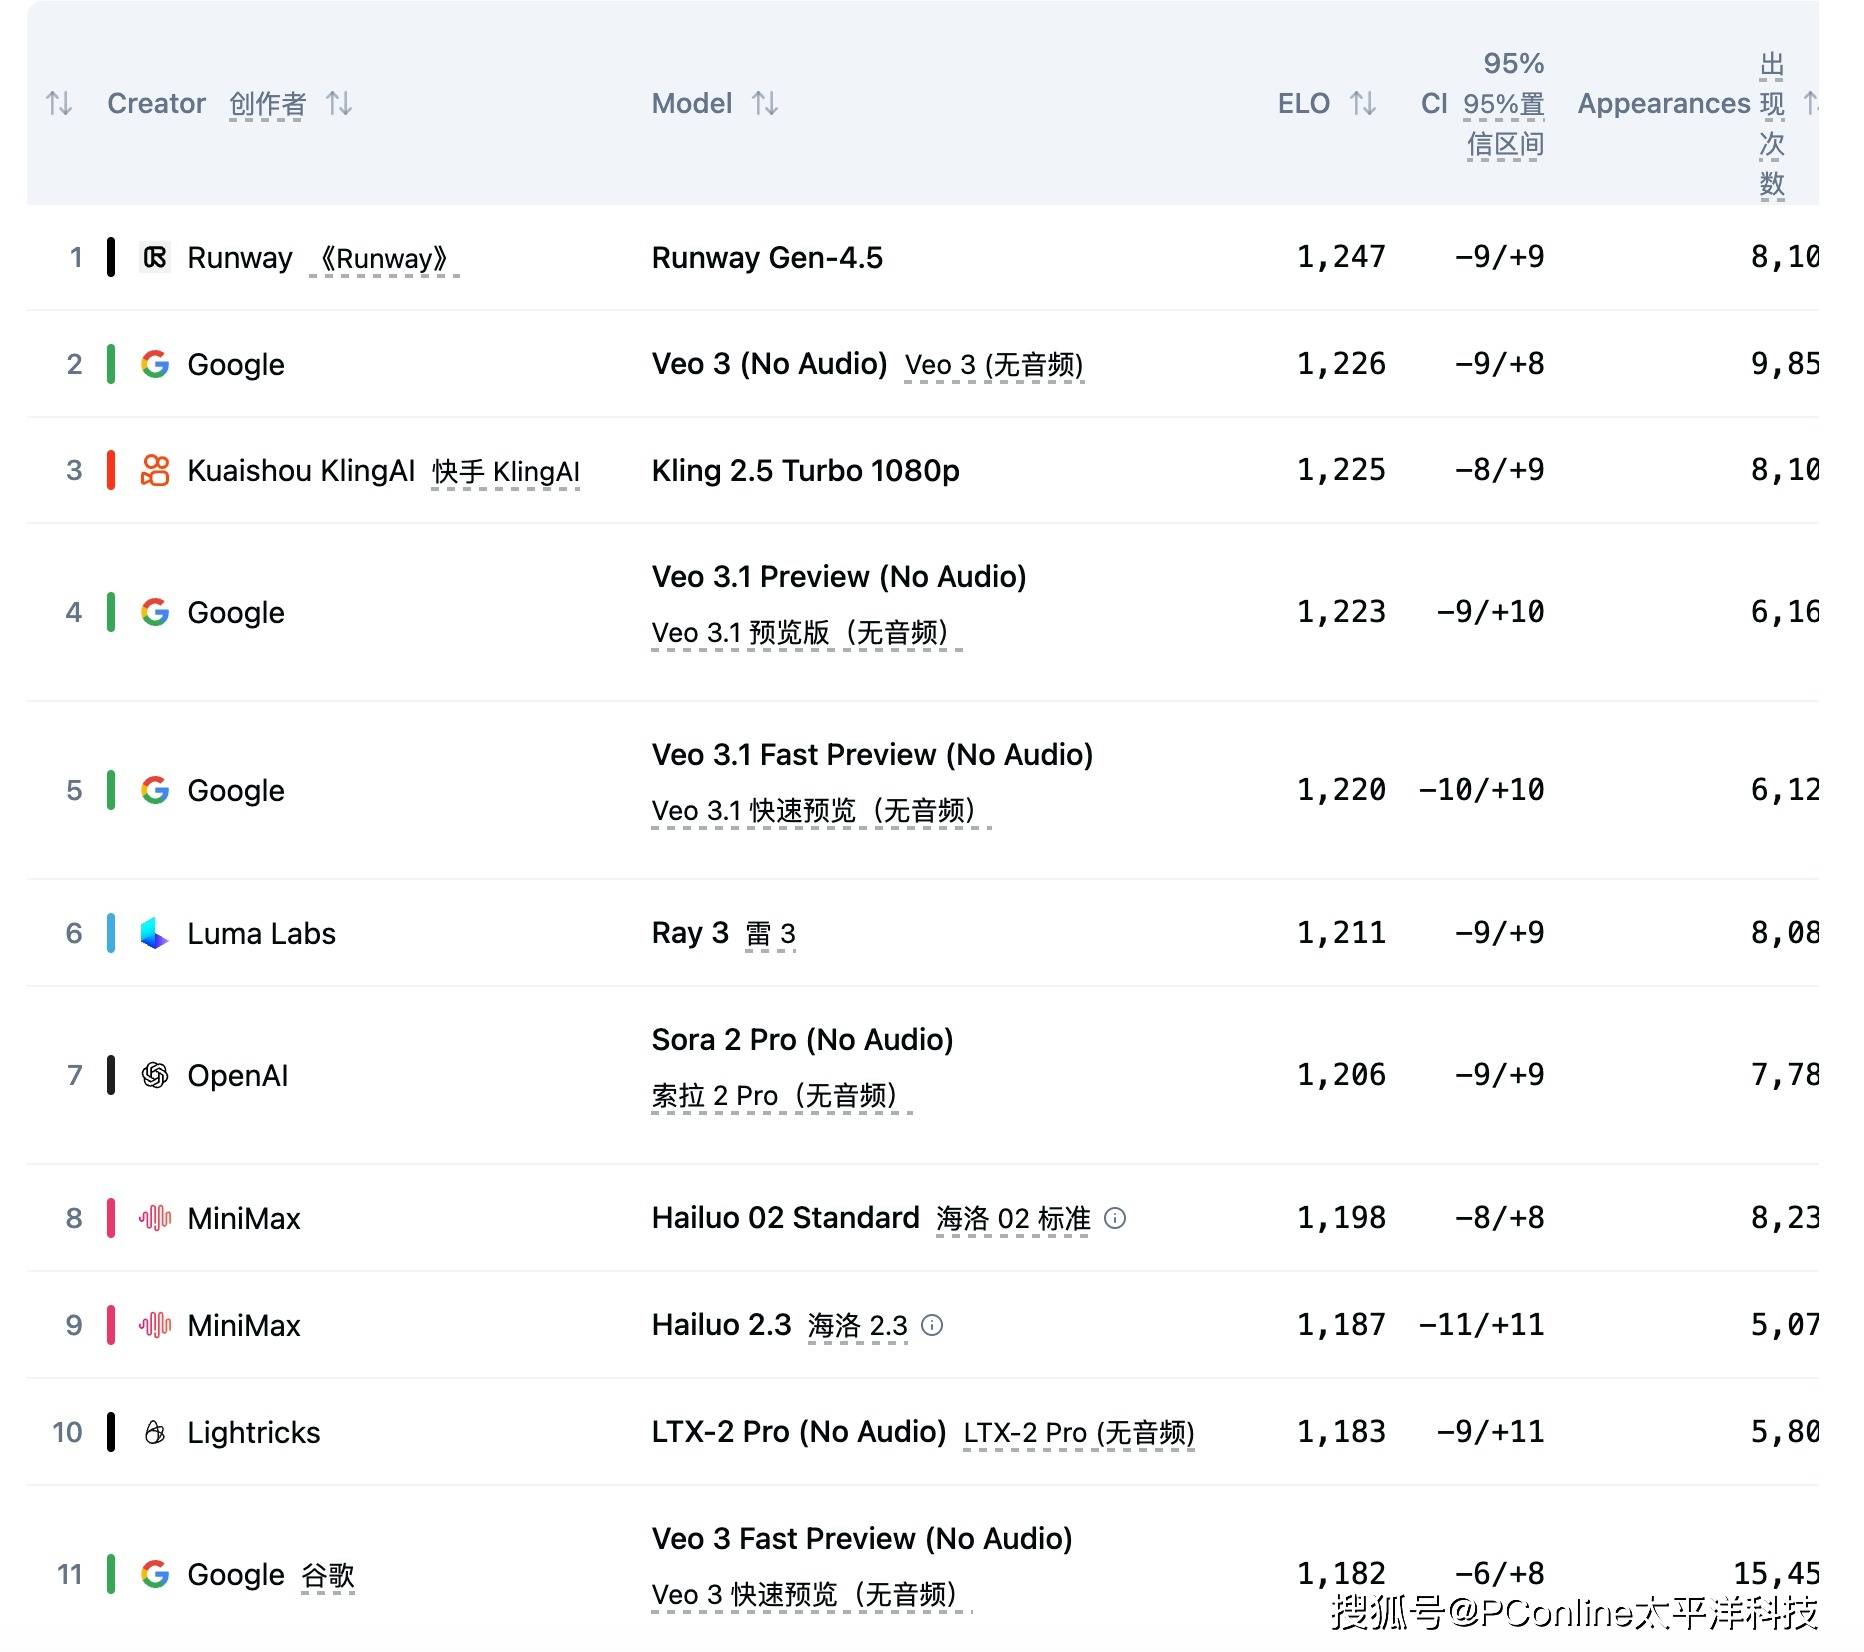The height and width of the screenshot is (1652, 1864).
Task: Click the Sora 2 Pro (No Audio) model name
Action: tap(802, 1040)
